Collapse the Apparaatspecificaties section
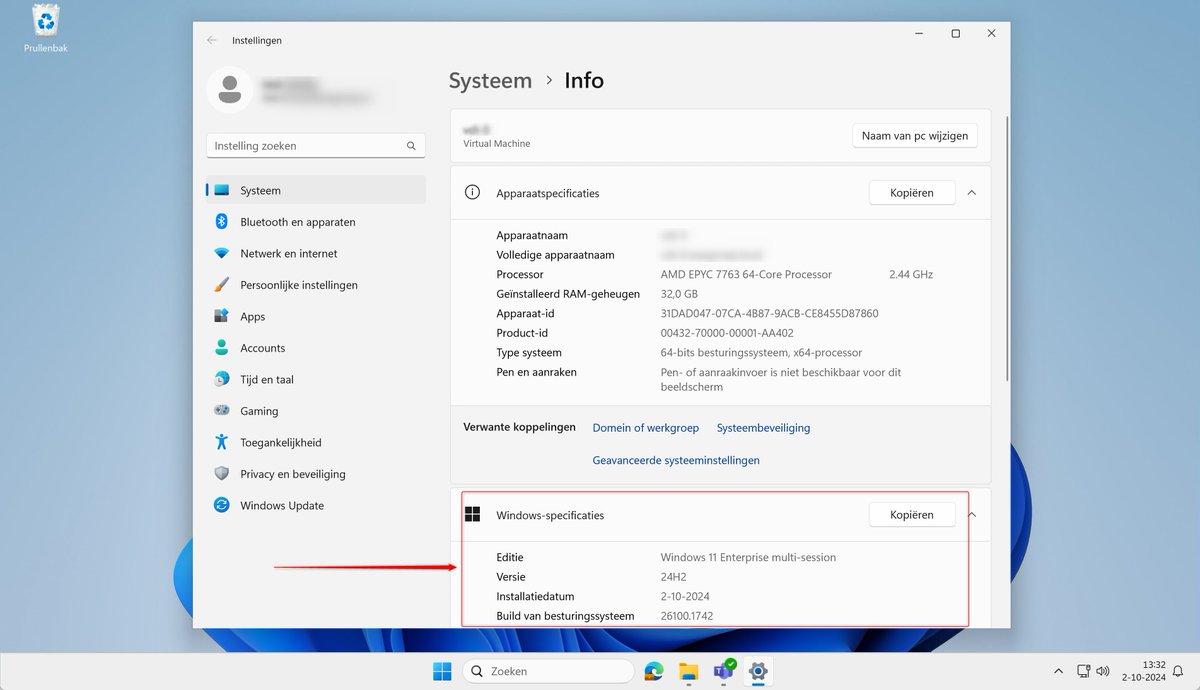 [971, 192]
